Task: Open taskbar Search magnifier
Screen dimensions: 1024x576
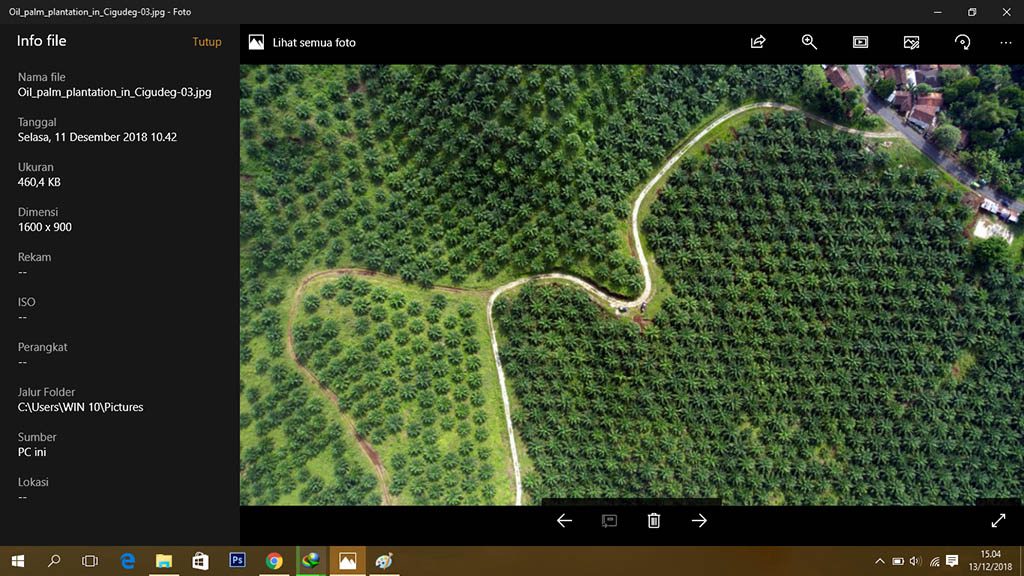Action: point(54,561)
